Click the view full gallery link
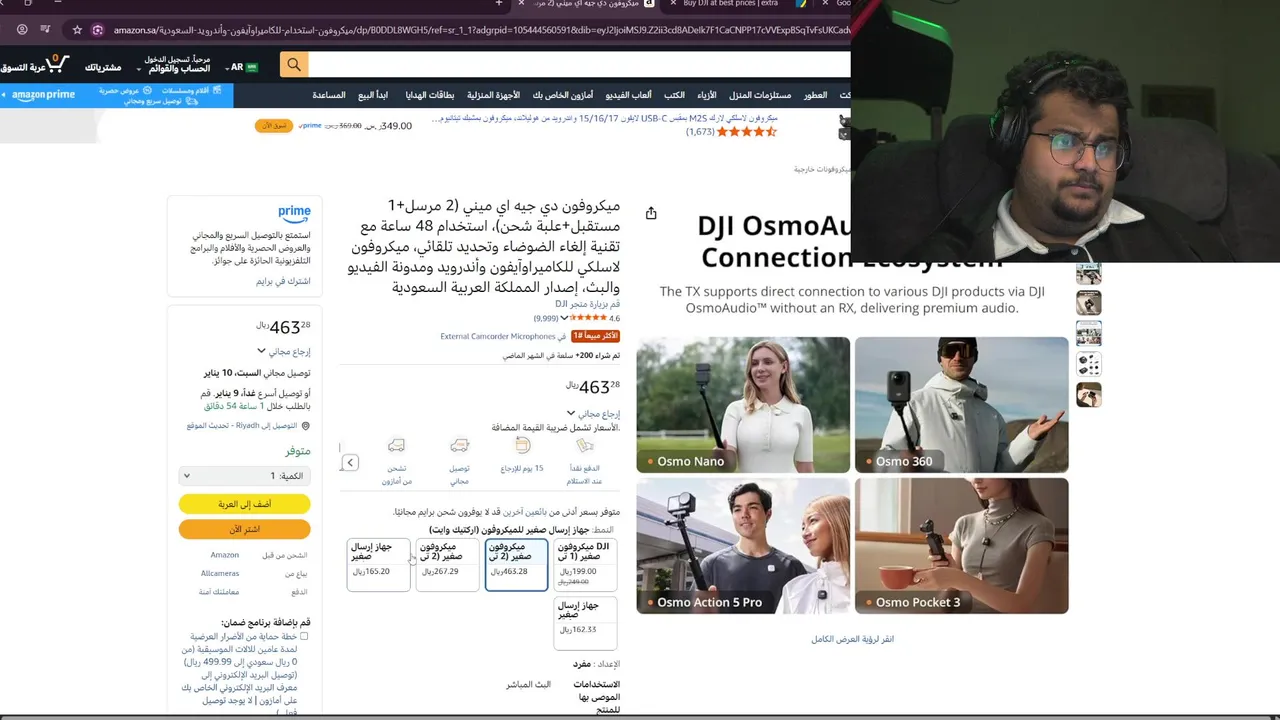 852,638
